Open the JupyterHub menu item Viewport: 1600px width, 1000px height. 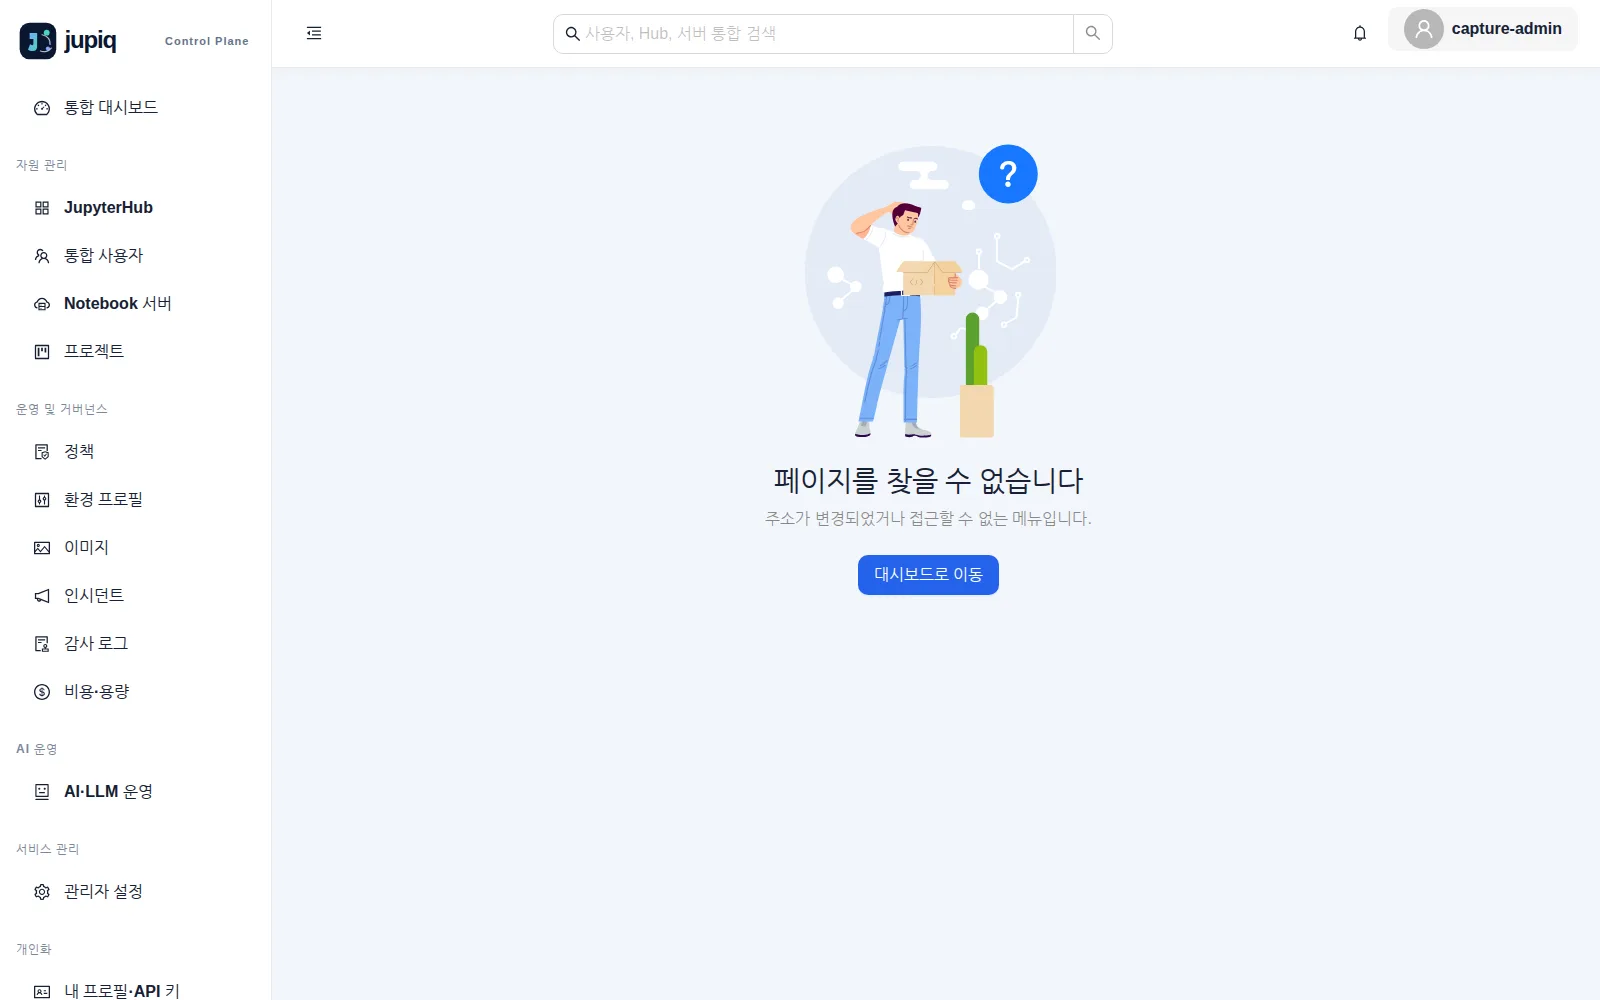135,208
